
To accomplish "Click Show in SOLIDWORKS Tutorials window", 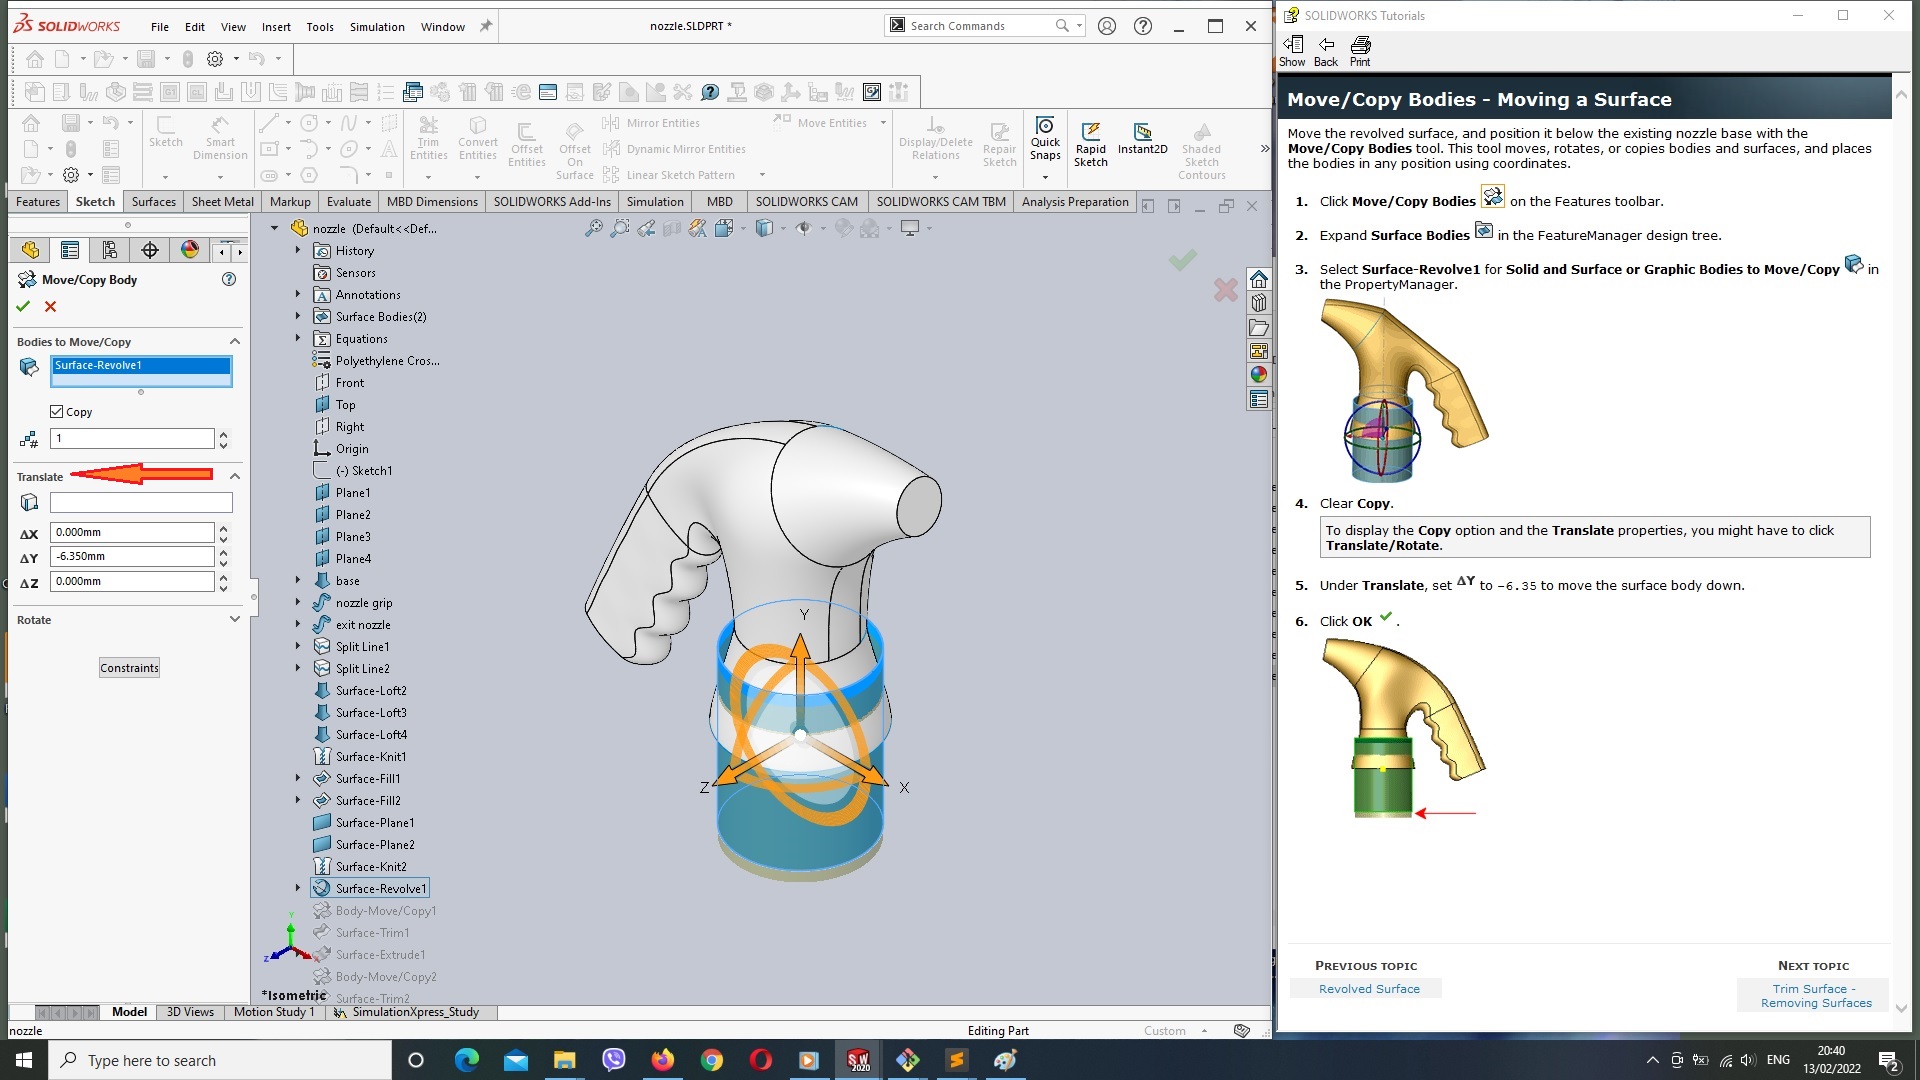I will [1292, 51].
